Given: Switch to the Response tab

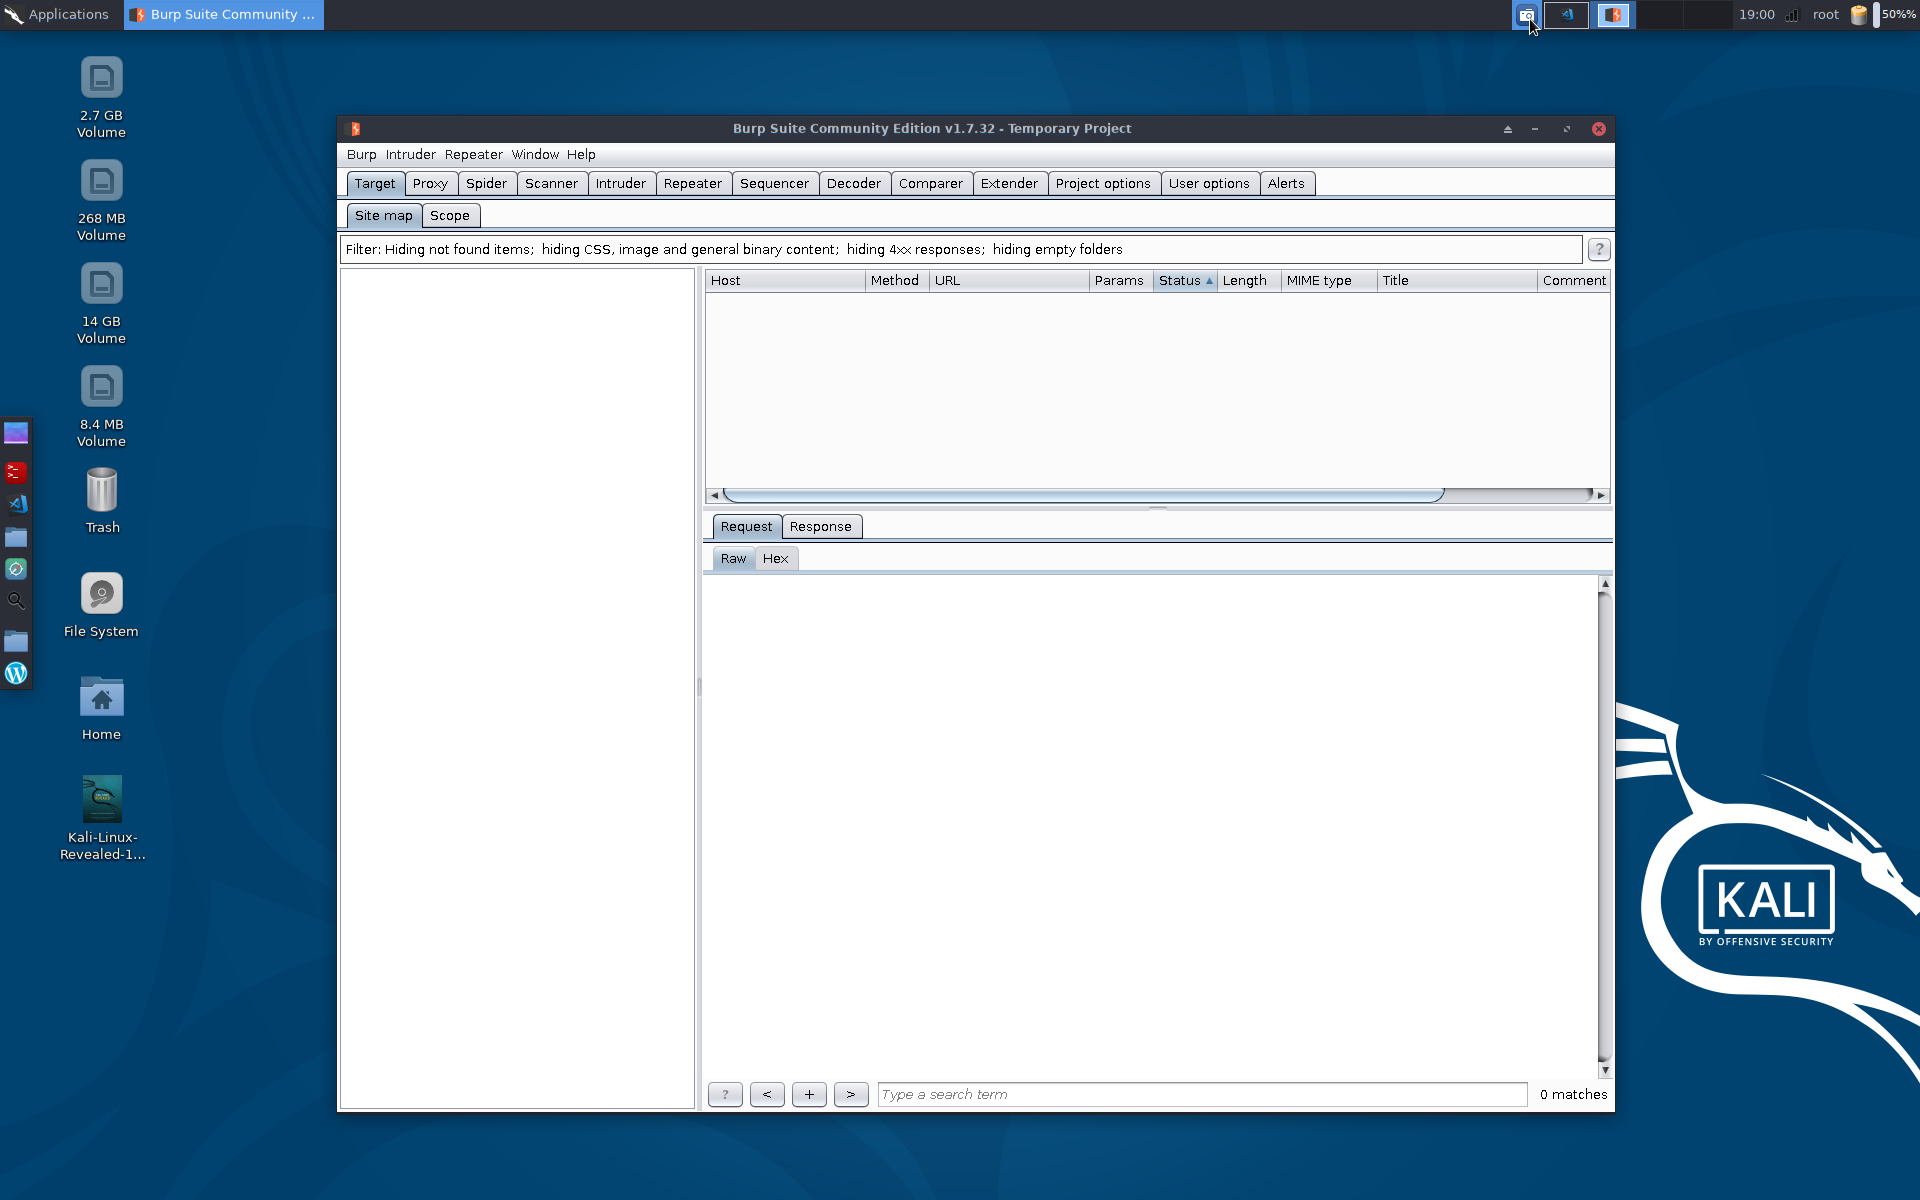Looking at the screenshot, I should pyautogui.click(x=820, y=526).
